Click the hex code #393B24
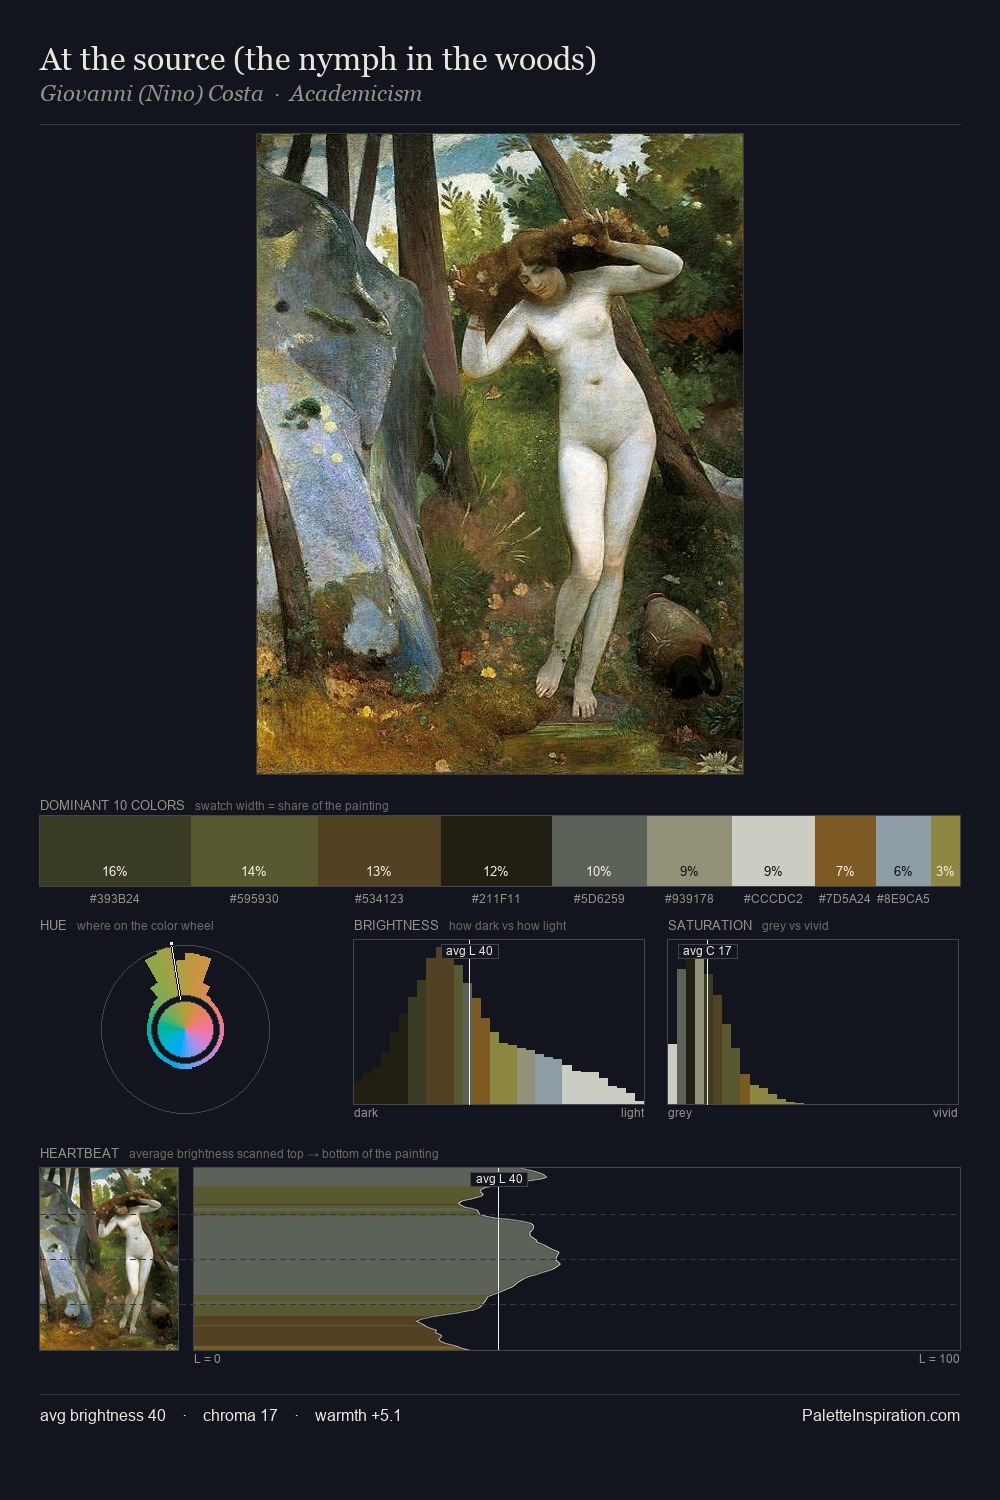Viewport: 1000px width, 1500px height. [x=115, y=899]
